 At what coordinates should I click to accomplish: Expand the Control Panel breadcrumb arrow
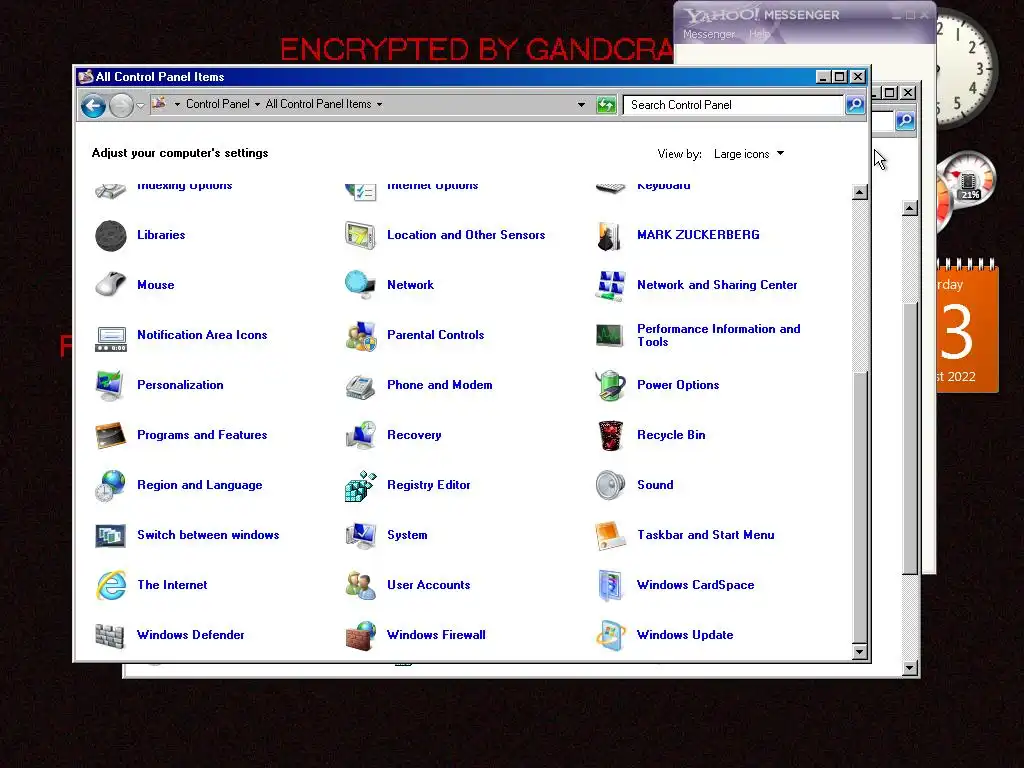257,104
